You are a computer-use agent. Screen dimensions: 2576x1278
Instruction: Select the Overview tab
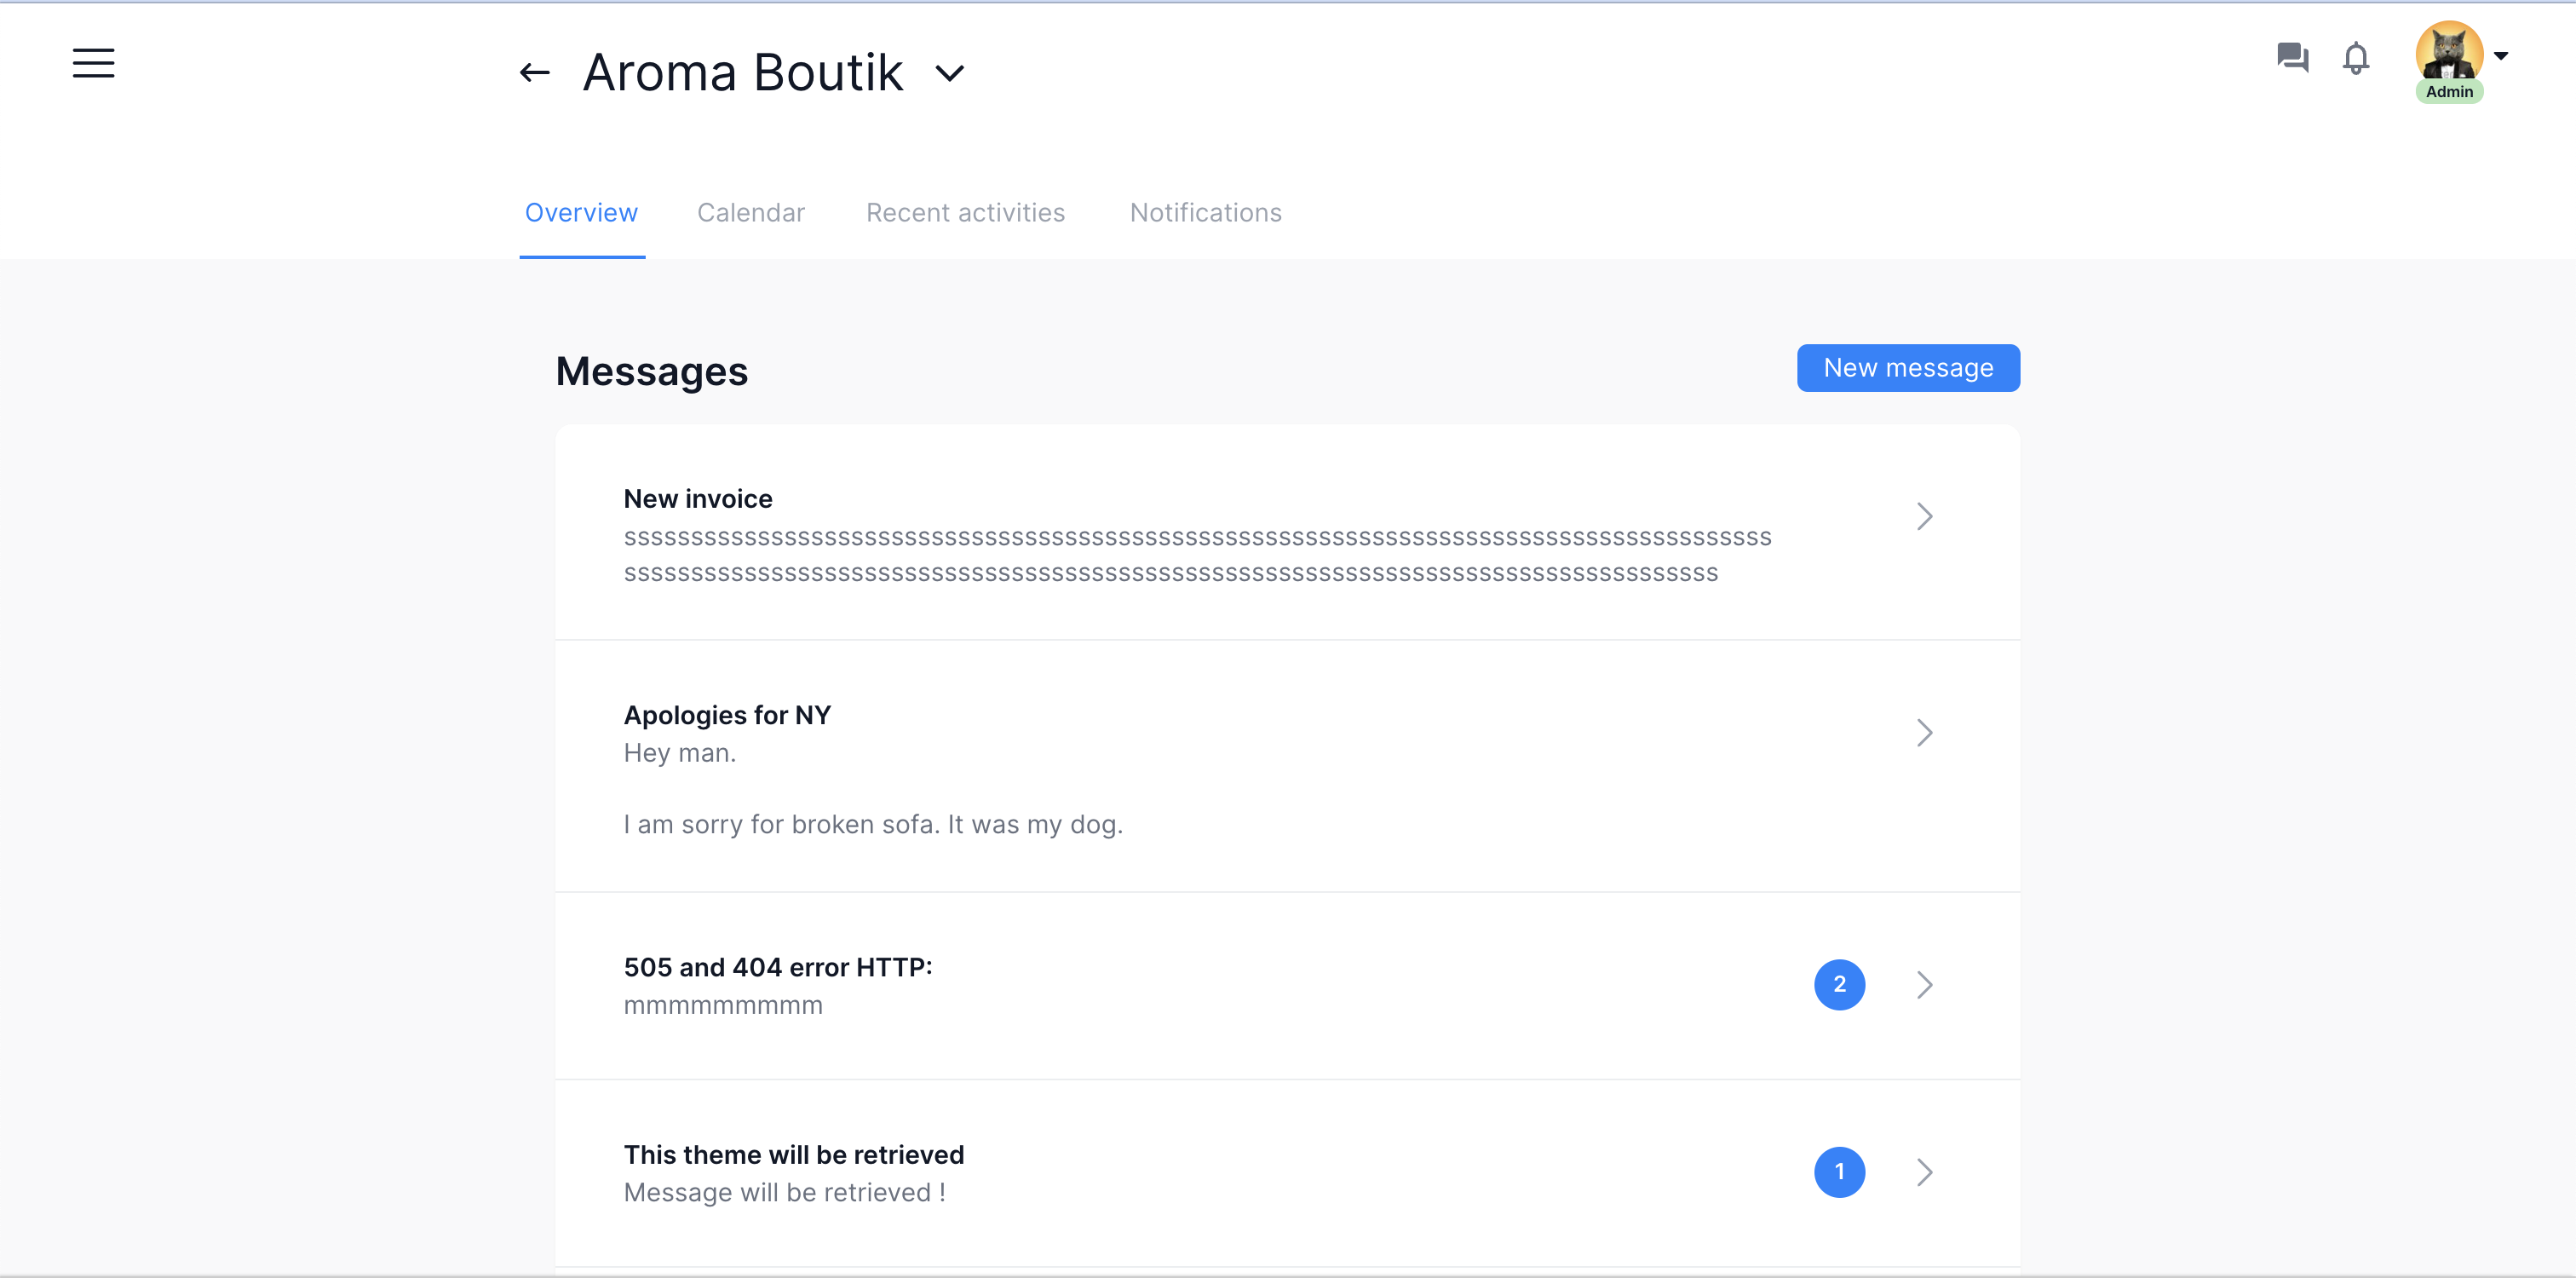[581, 212]
